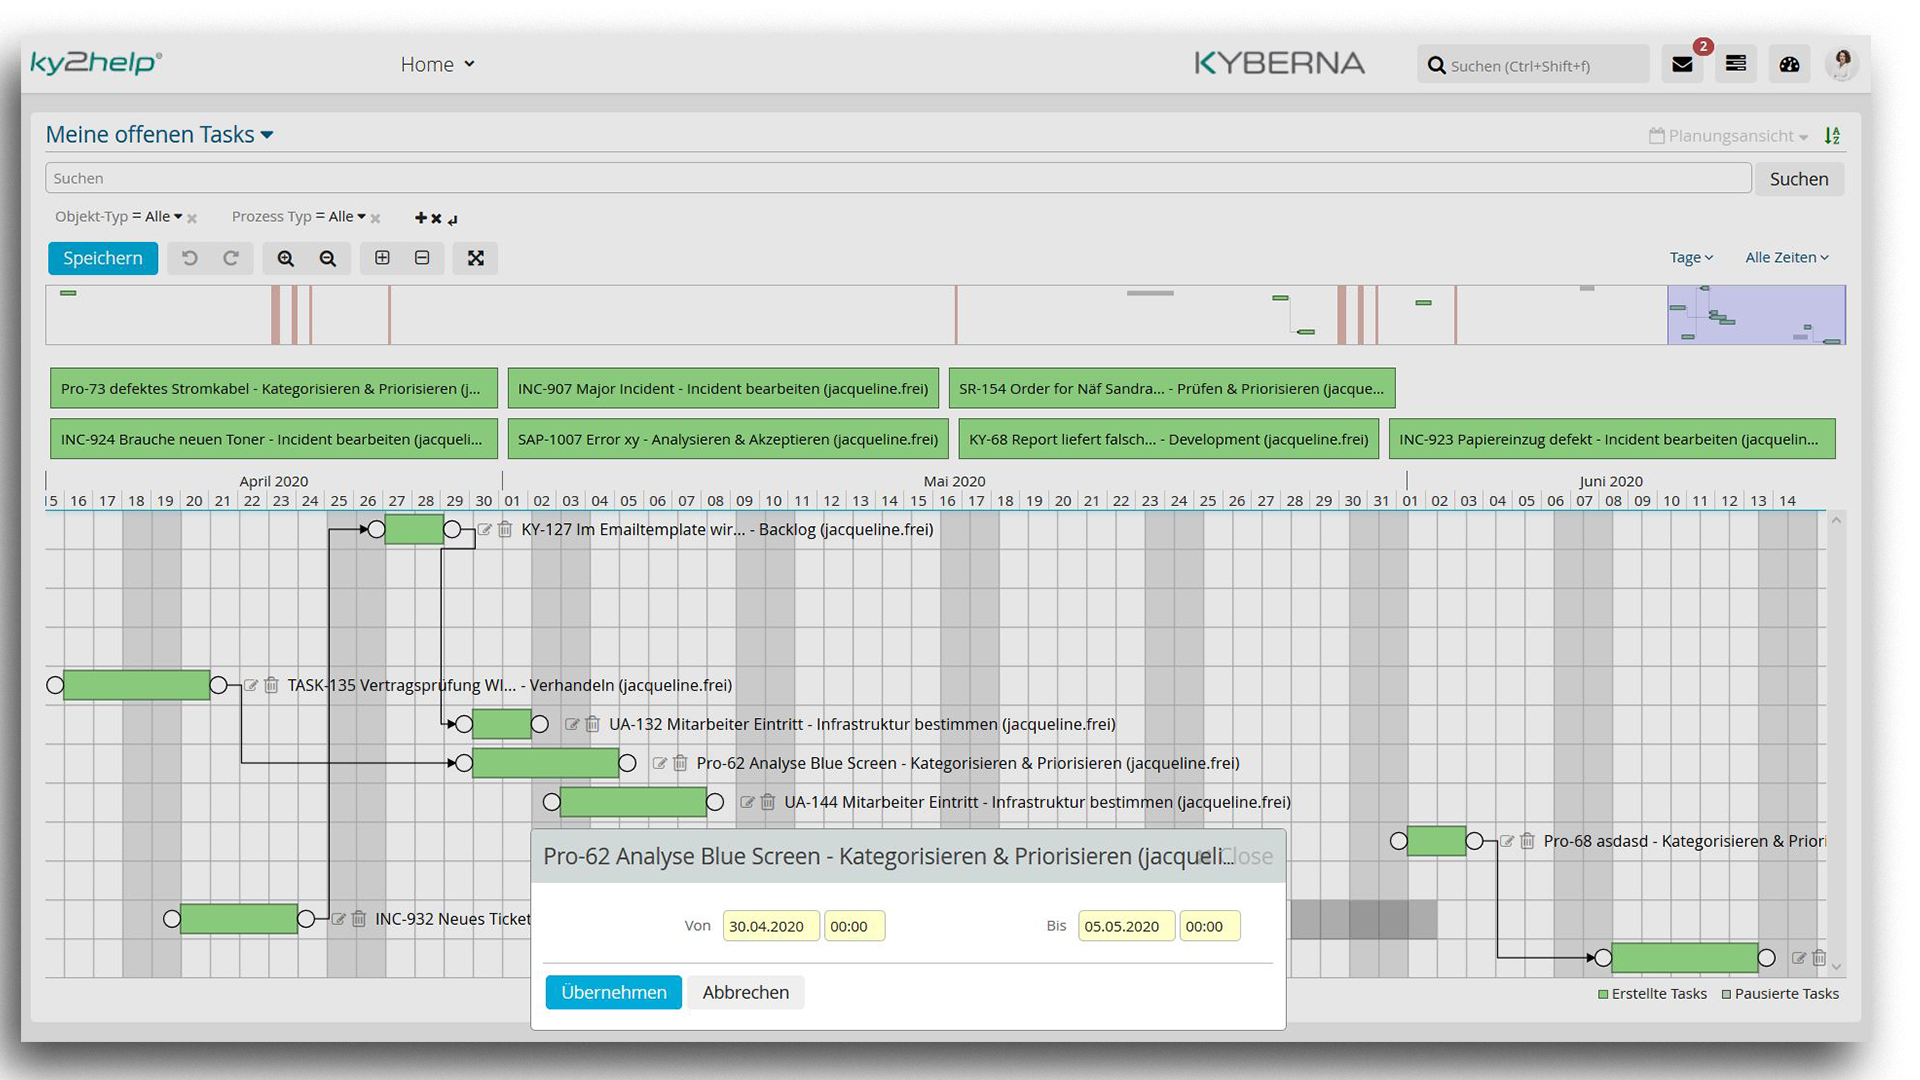Viewport: 1920px width, 1080px height.
Task: Select the Zoom-in magnifier tool
Action: 285,258
